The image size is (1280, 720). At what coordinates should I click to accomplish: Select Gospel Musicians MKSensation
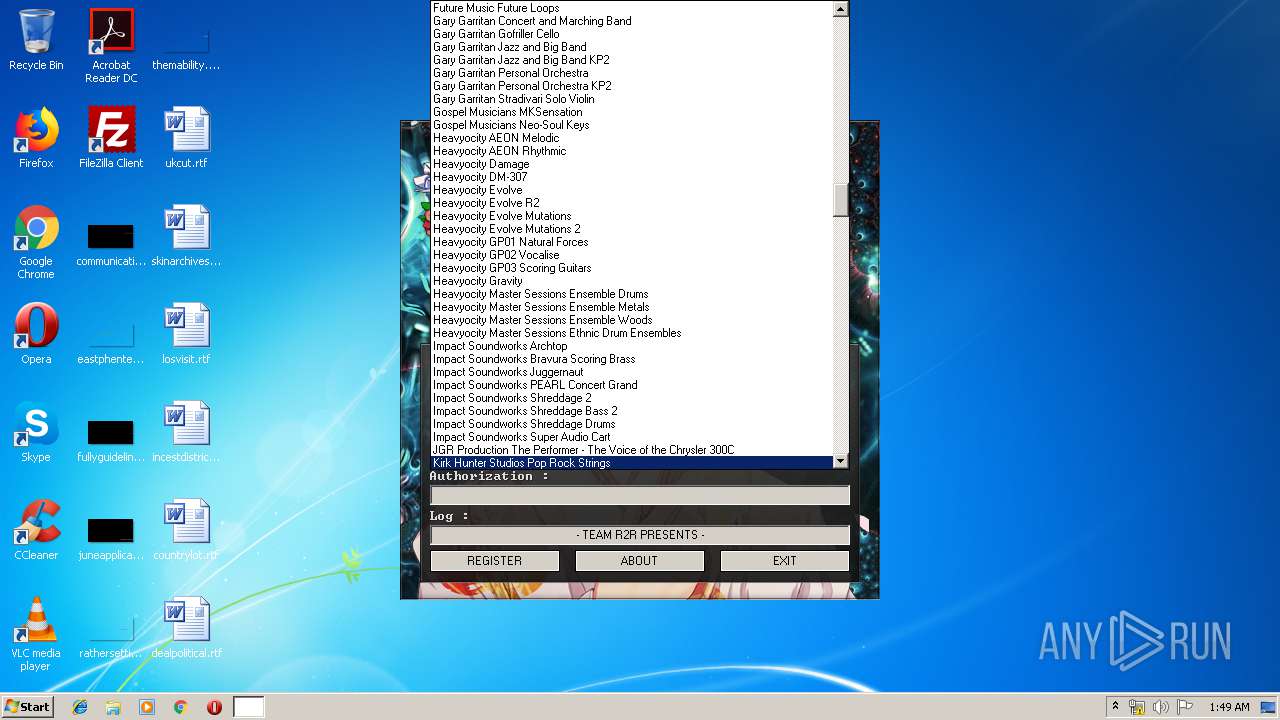[x=632, y=112]
